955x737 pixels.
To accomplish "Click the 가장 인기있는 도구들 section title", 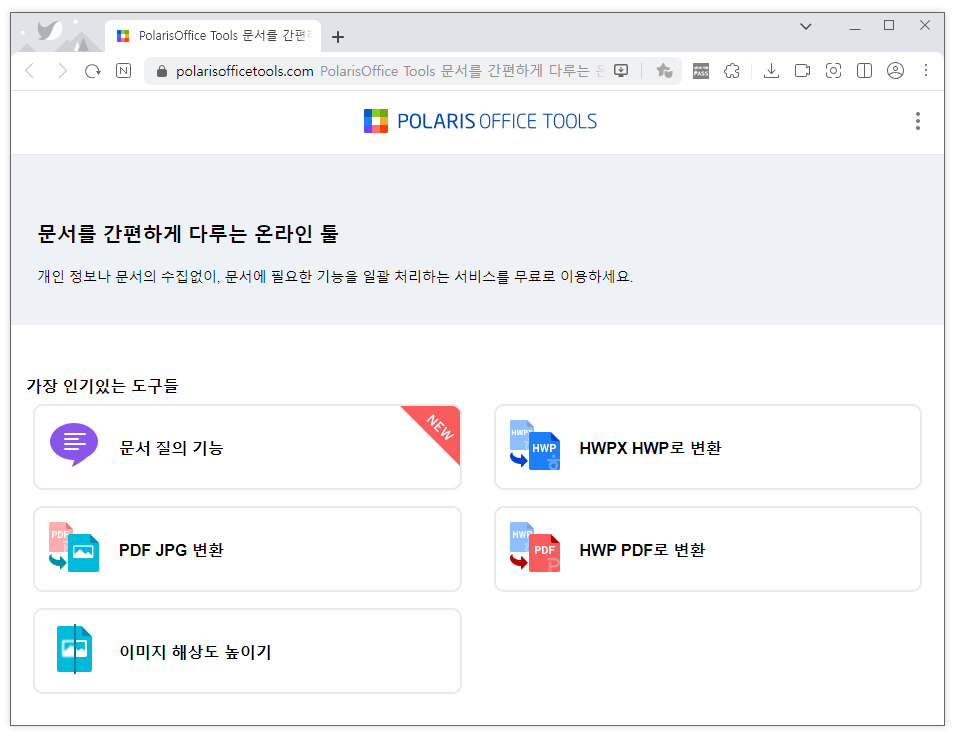I will (102, 386).
